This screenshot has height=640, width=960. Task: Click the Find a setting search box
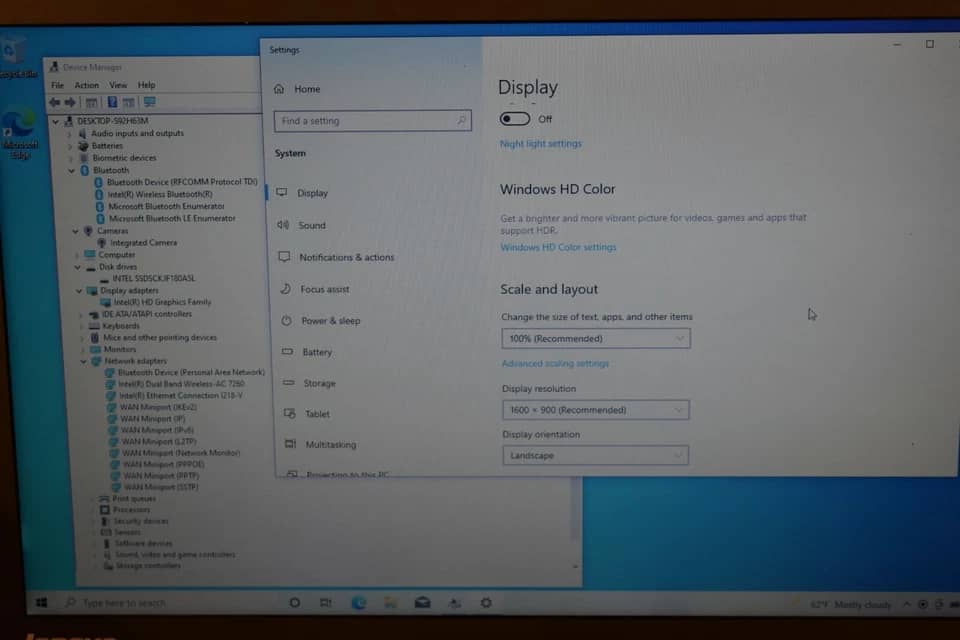tap(372, 121)
